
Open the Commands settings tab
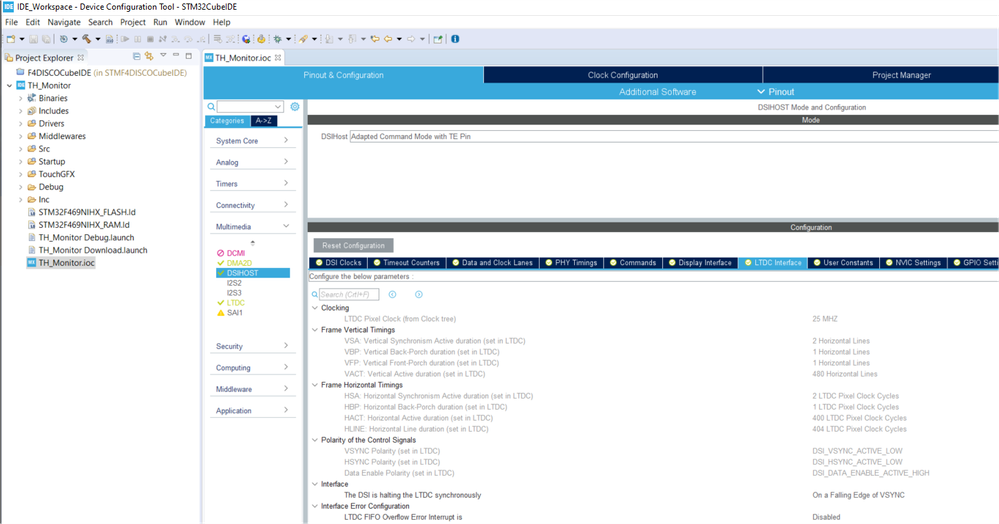pyautogui.click(x=632, y=263)
